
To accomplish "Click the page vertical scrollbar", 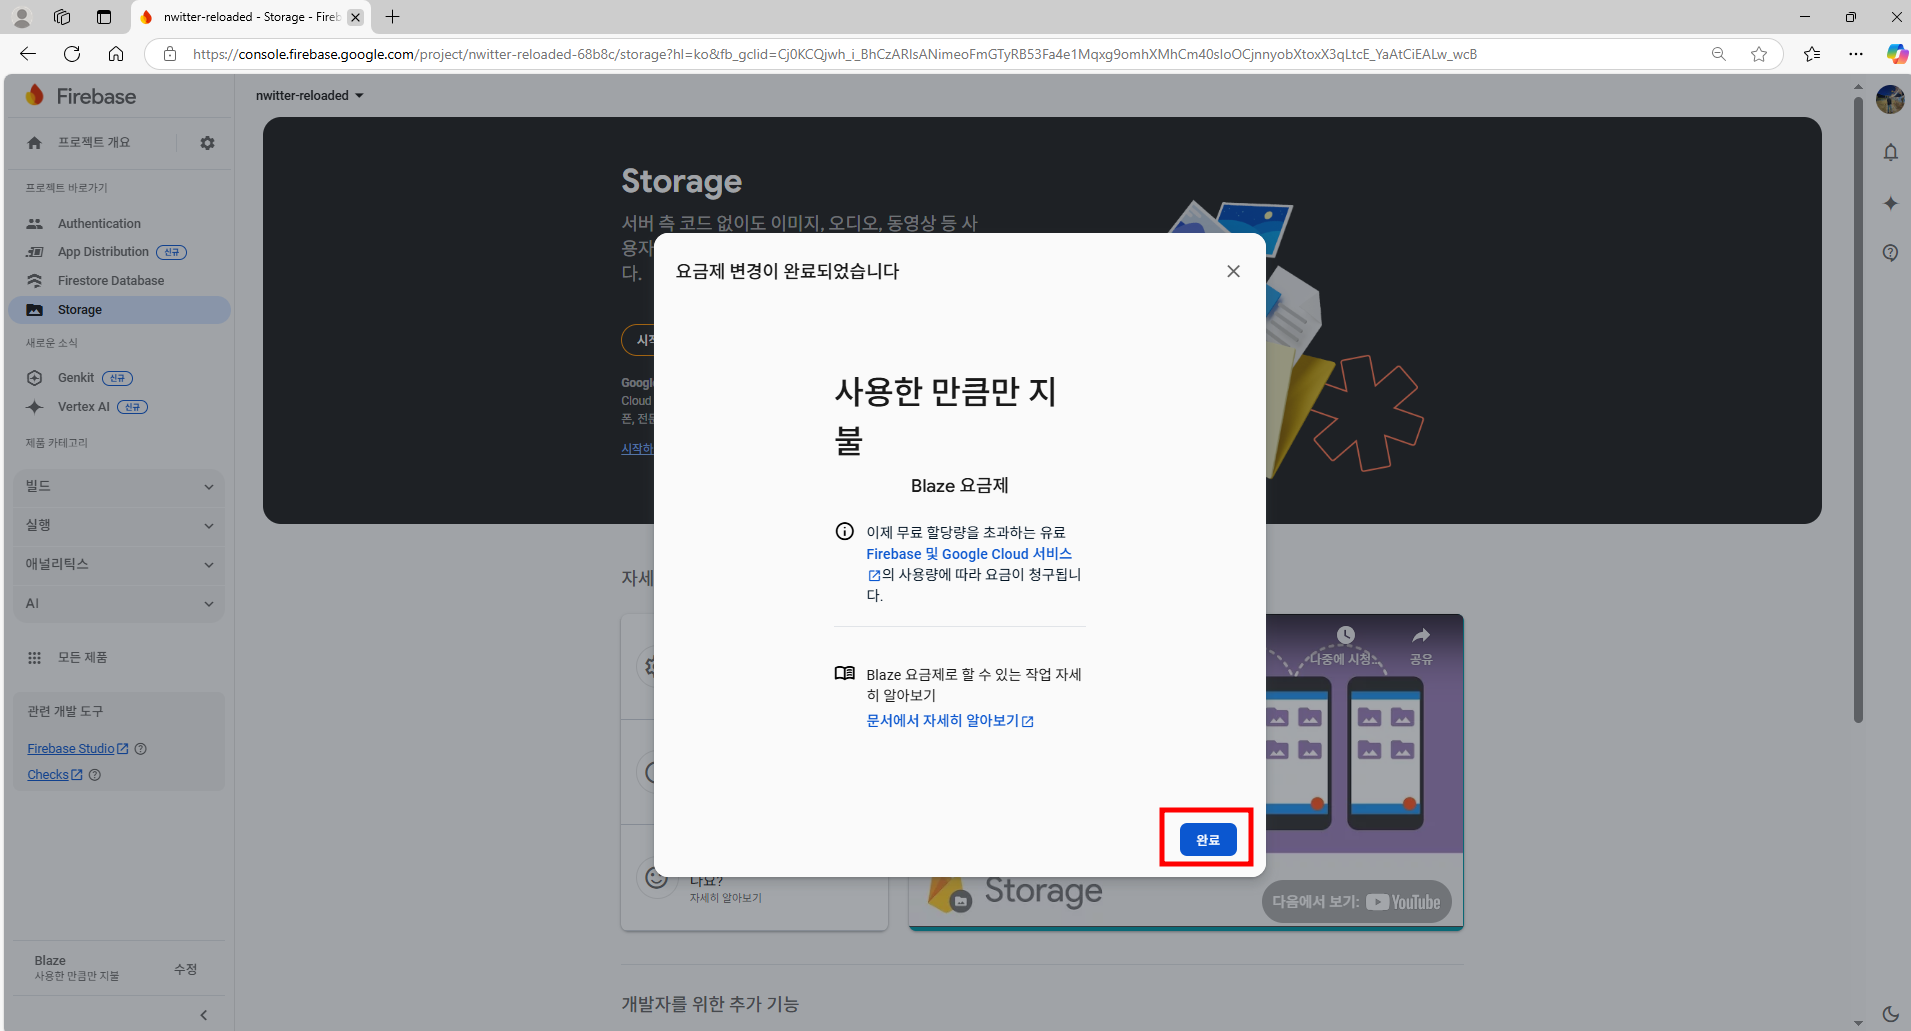I will pyautogui.click(x=1858, y=410).
